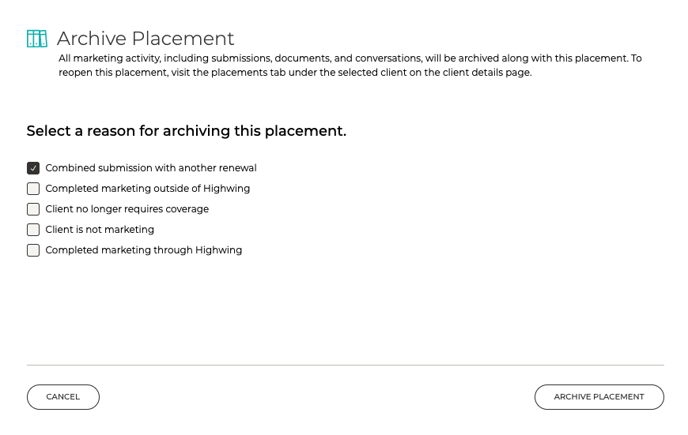The image size is (688, 435).
Task: Click the Client is not marketing label text
Action: [x=100, y=230]
